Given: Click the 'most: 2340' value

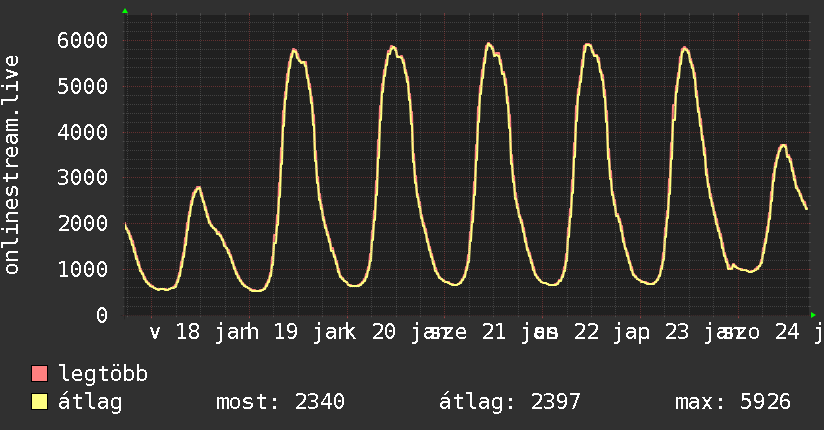Looking at the screenshot, I should click(280, 402).
